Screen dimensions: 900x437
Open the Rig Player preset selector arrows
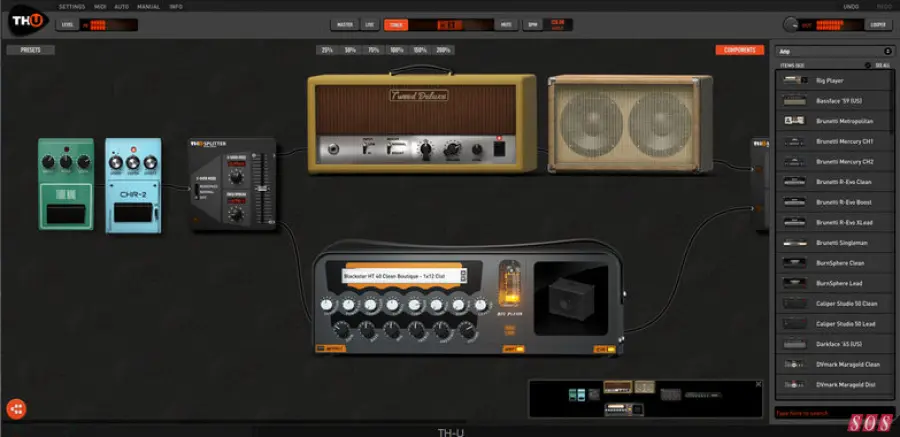(x=463, y=276)
